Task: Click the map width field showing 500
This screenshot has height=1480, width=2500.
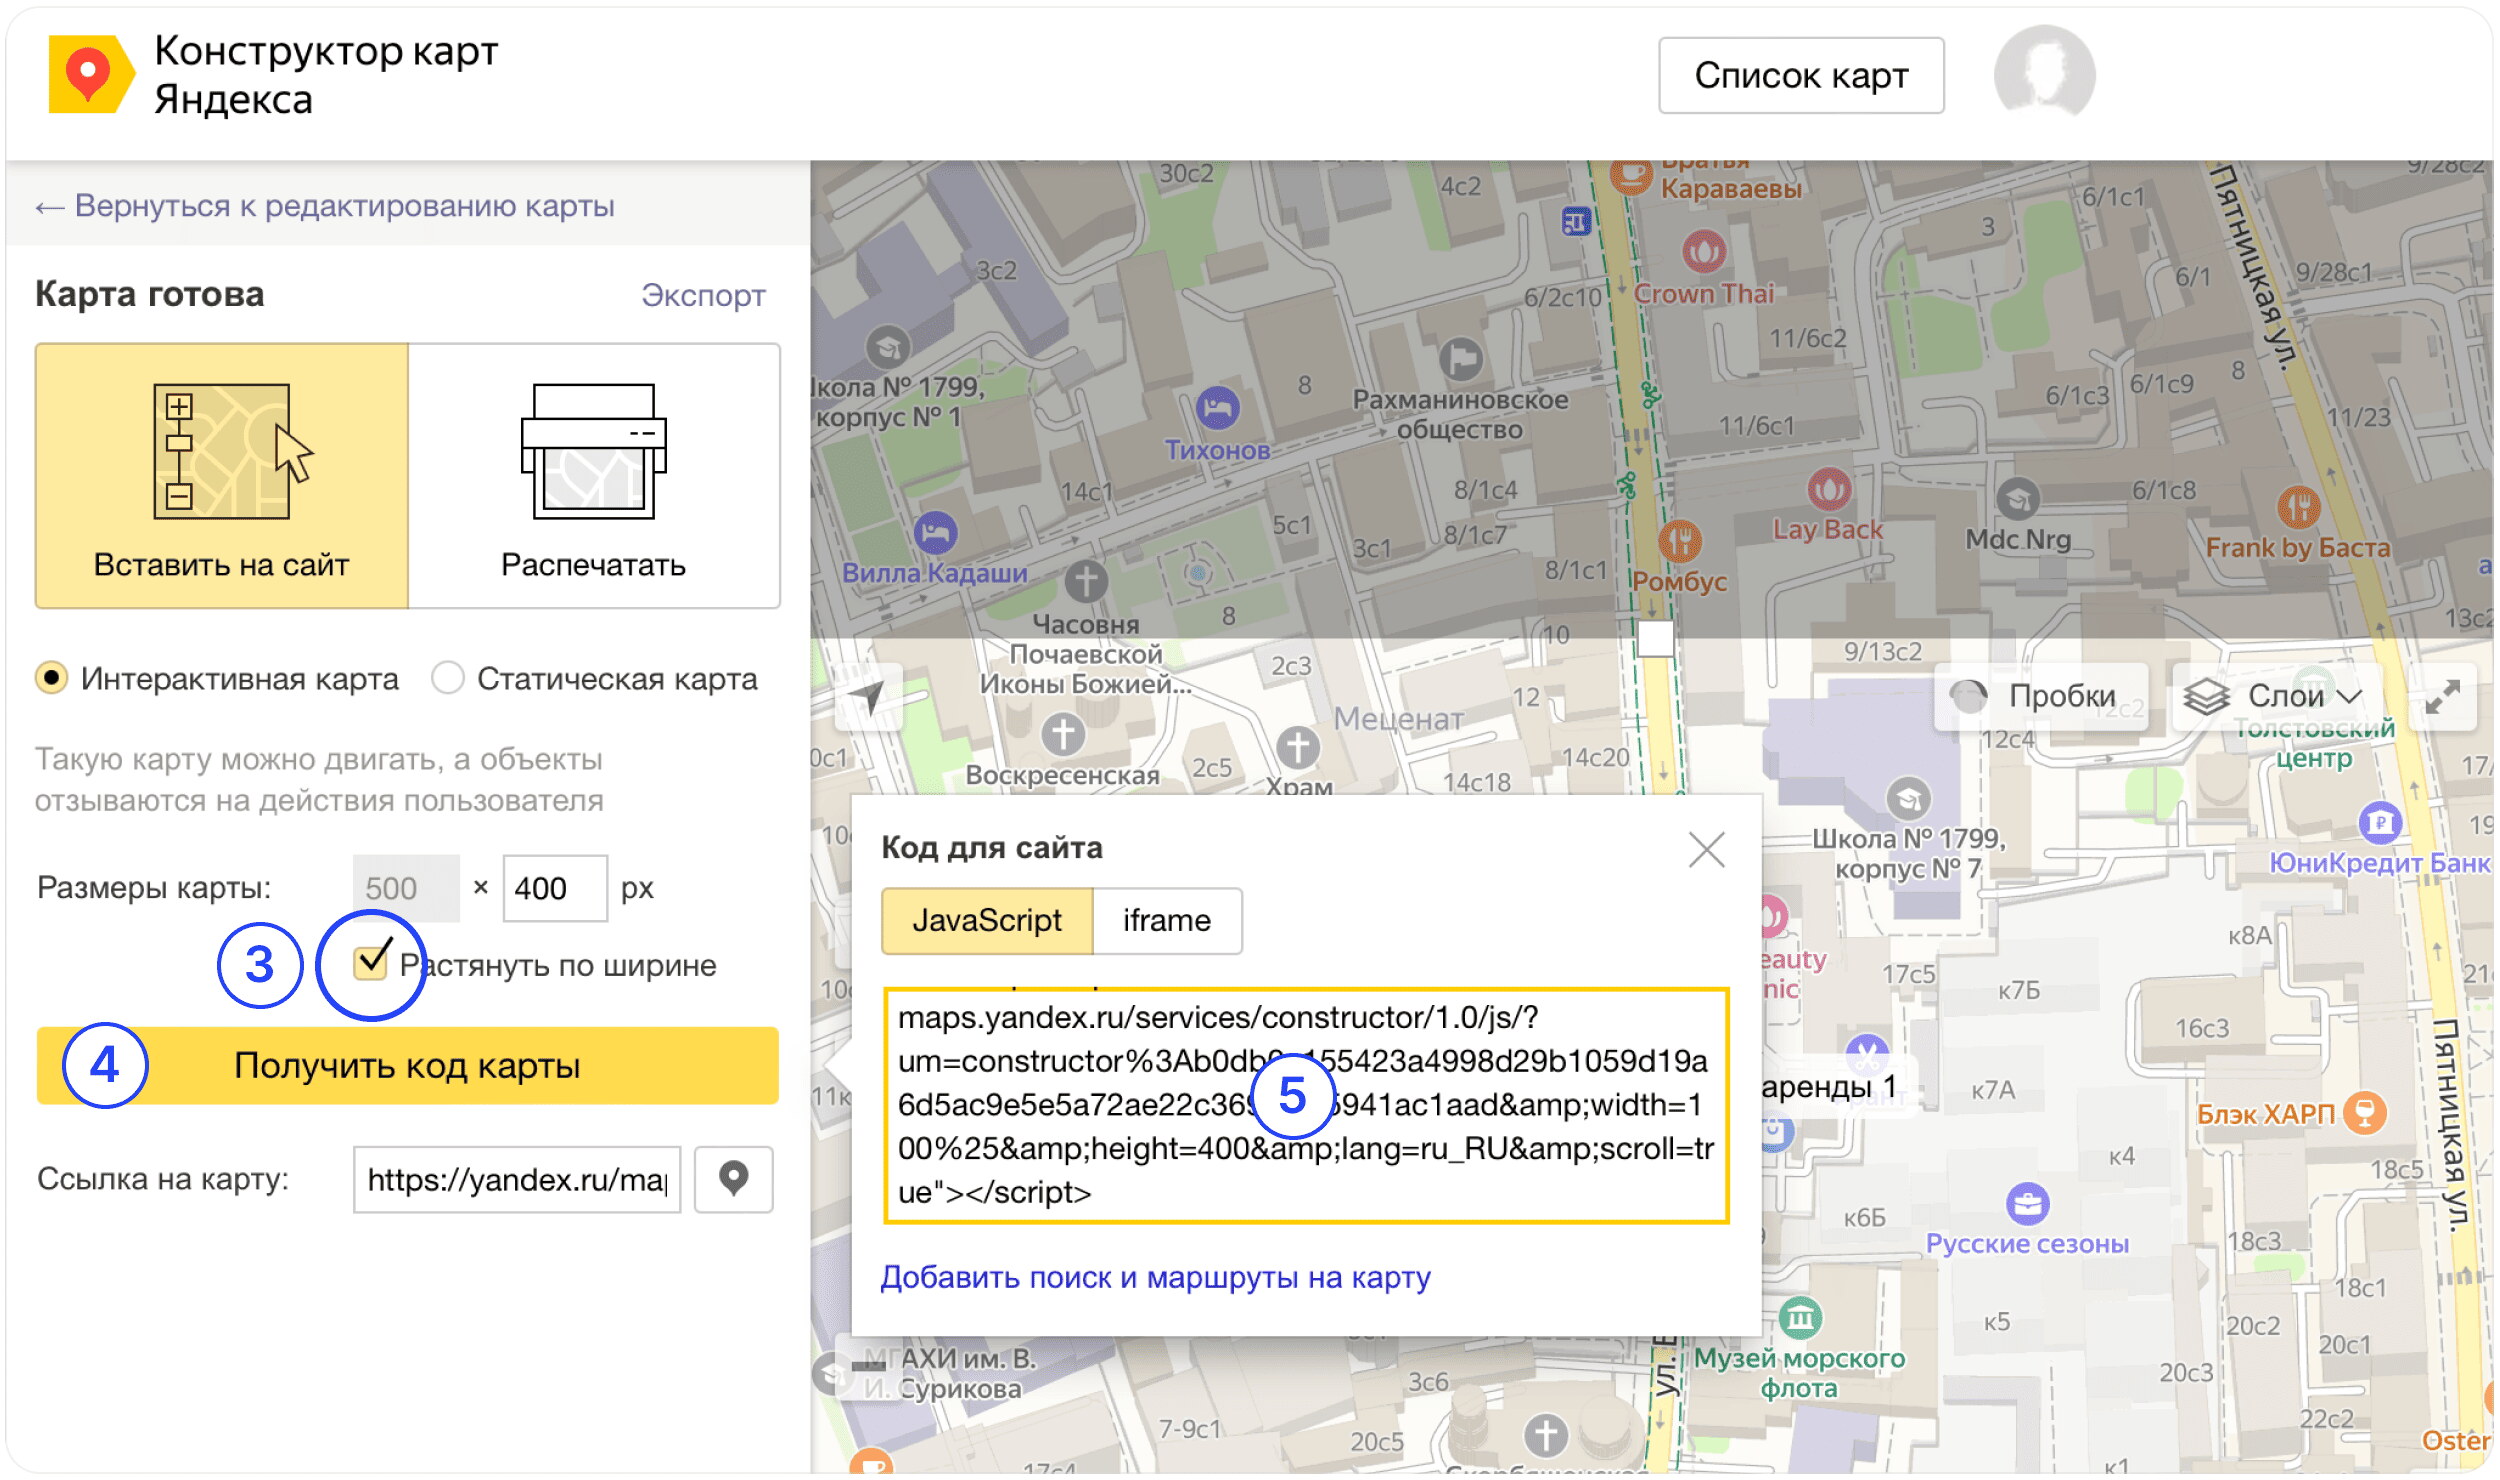Action: (406, 888)
